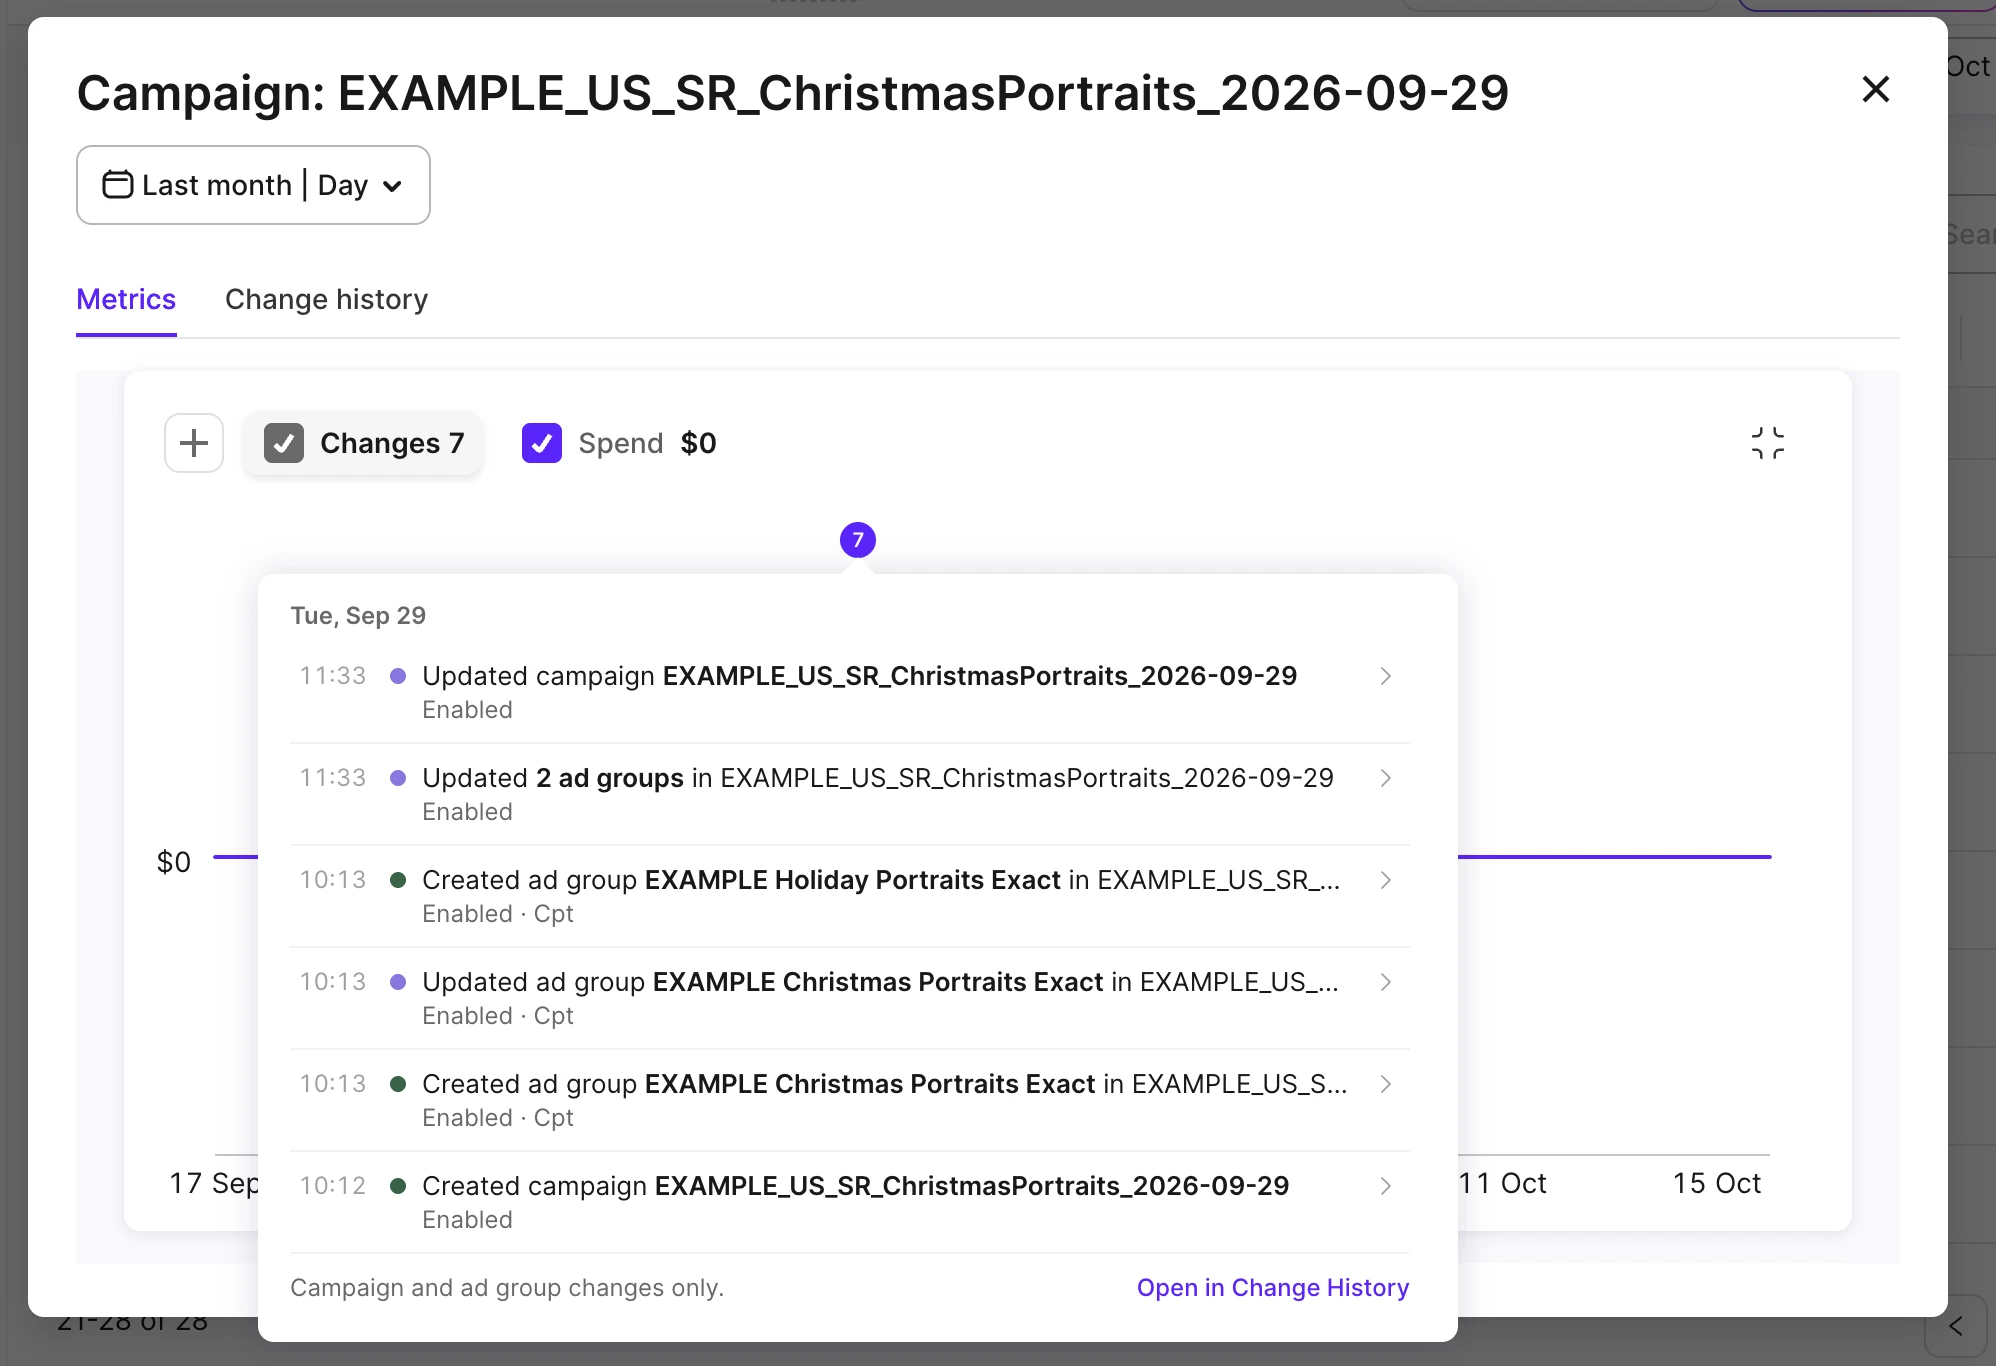Select the Metrics tab
Viewport: 1996px width, 1366px height.
[x=126, y=299]
